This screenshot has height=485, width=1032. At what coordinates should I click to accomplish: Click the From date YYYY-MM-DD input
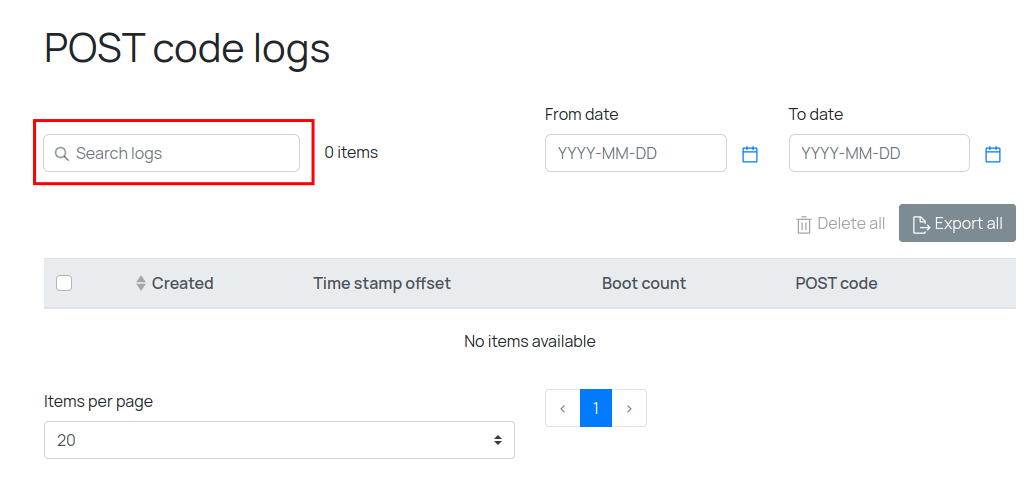tap(635, 154)
